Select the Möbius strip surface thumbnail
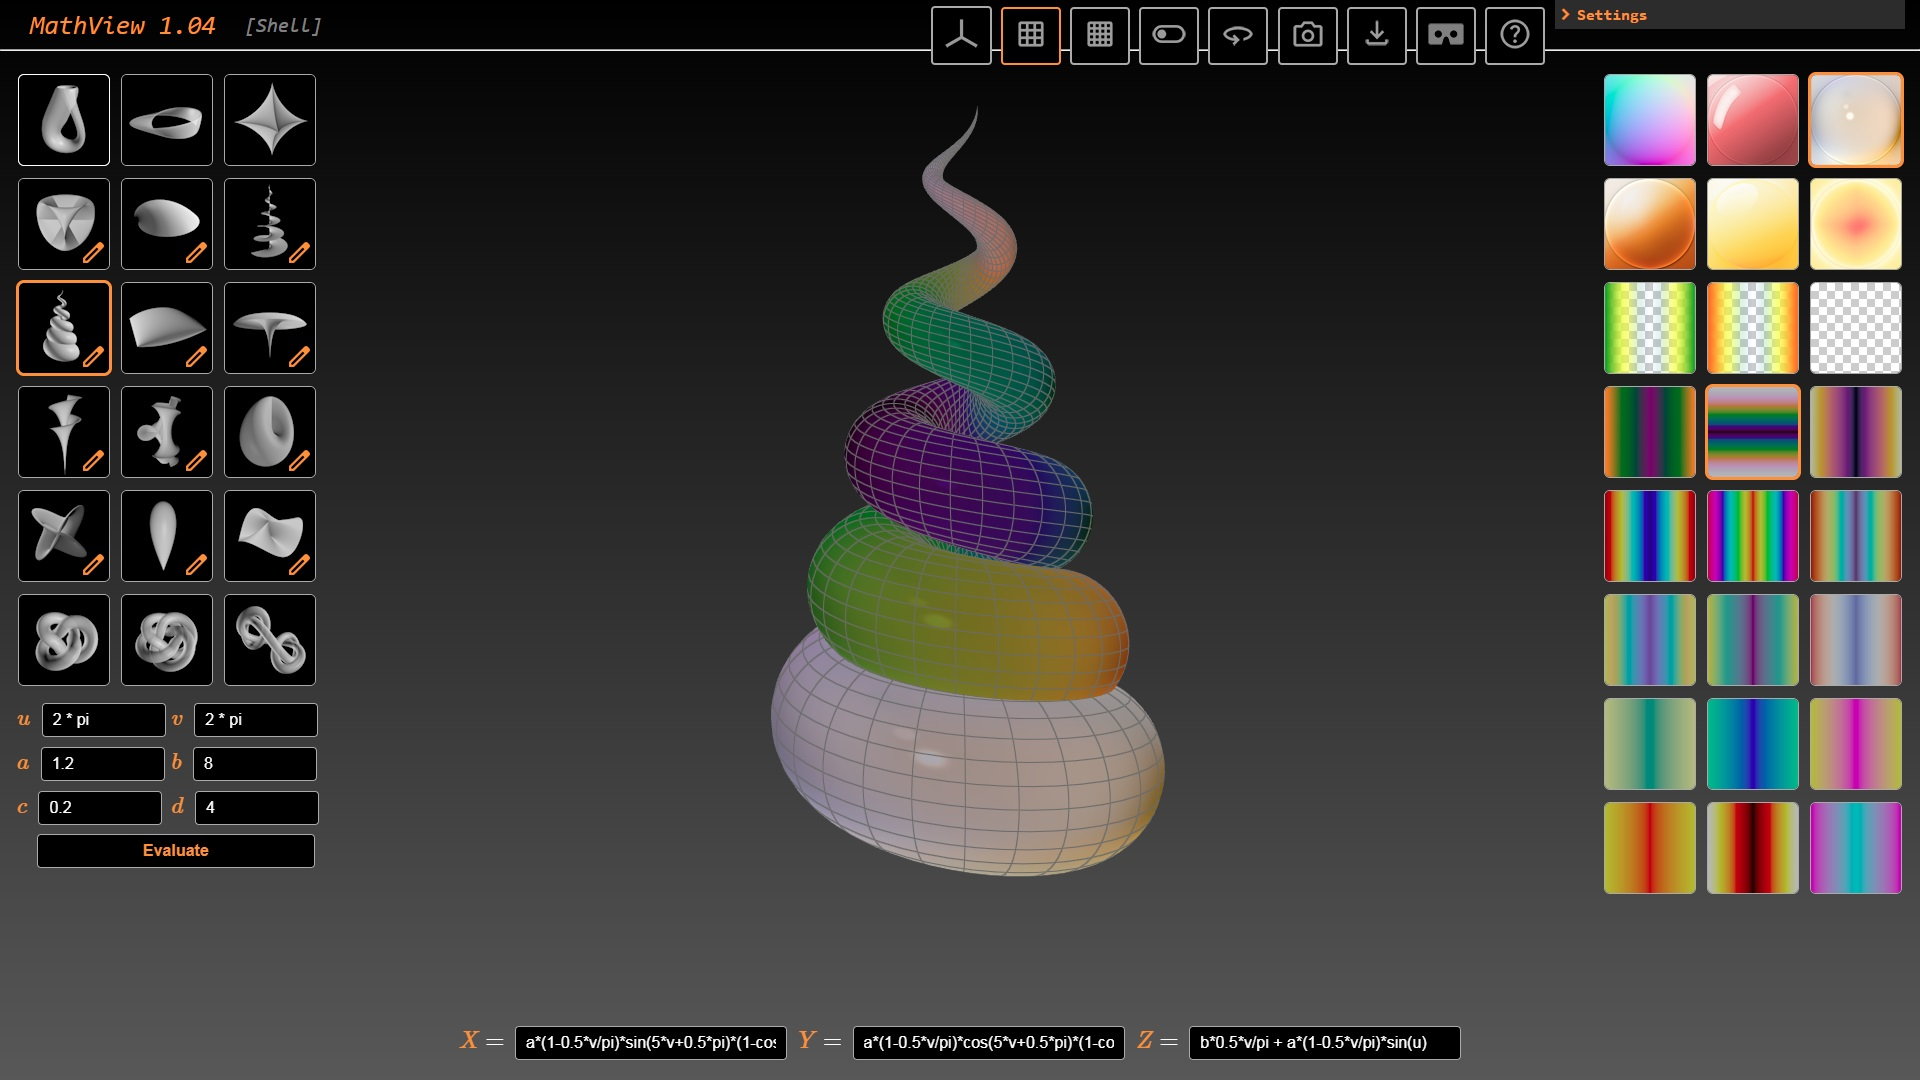 coord(167,120)
